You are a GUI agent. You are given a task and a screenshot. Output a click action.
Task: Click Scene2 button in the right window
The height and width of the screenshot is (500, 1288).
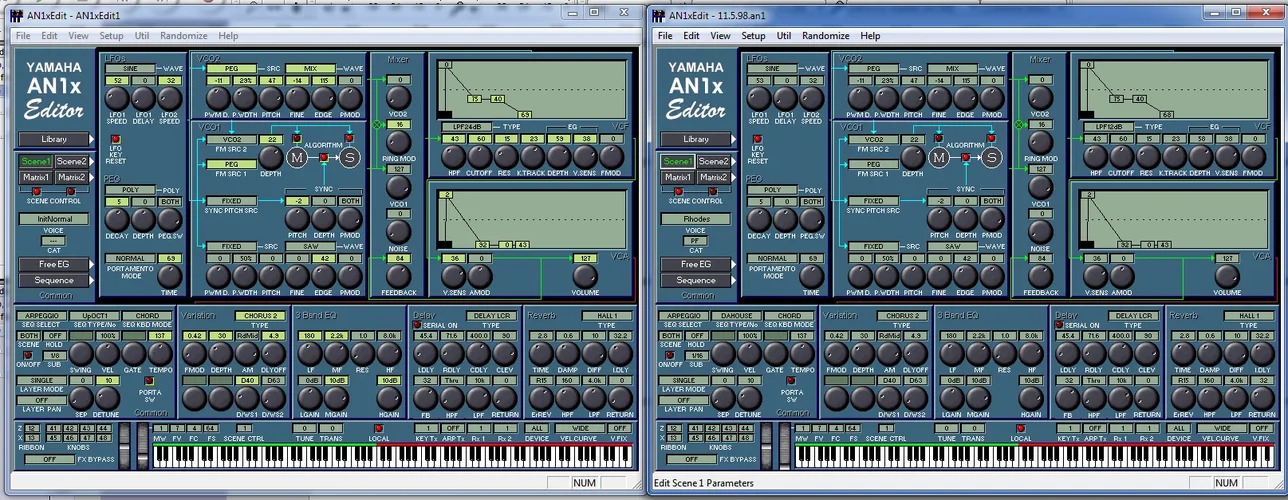pyautogui.click(x=713, y=161)
